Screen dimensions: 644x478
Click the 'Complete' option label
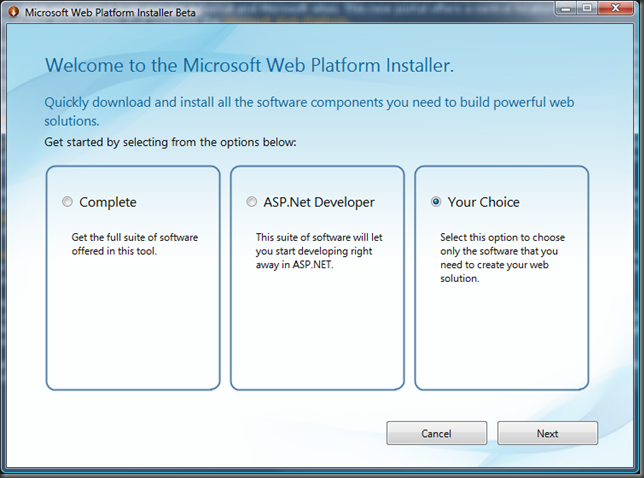point(108,202)
